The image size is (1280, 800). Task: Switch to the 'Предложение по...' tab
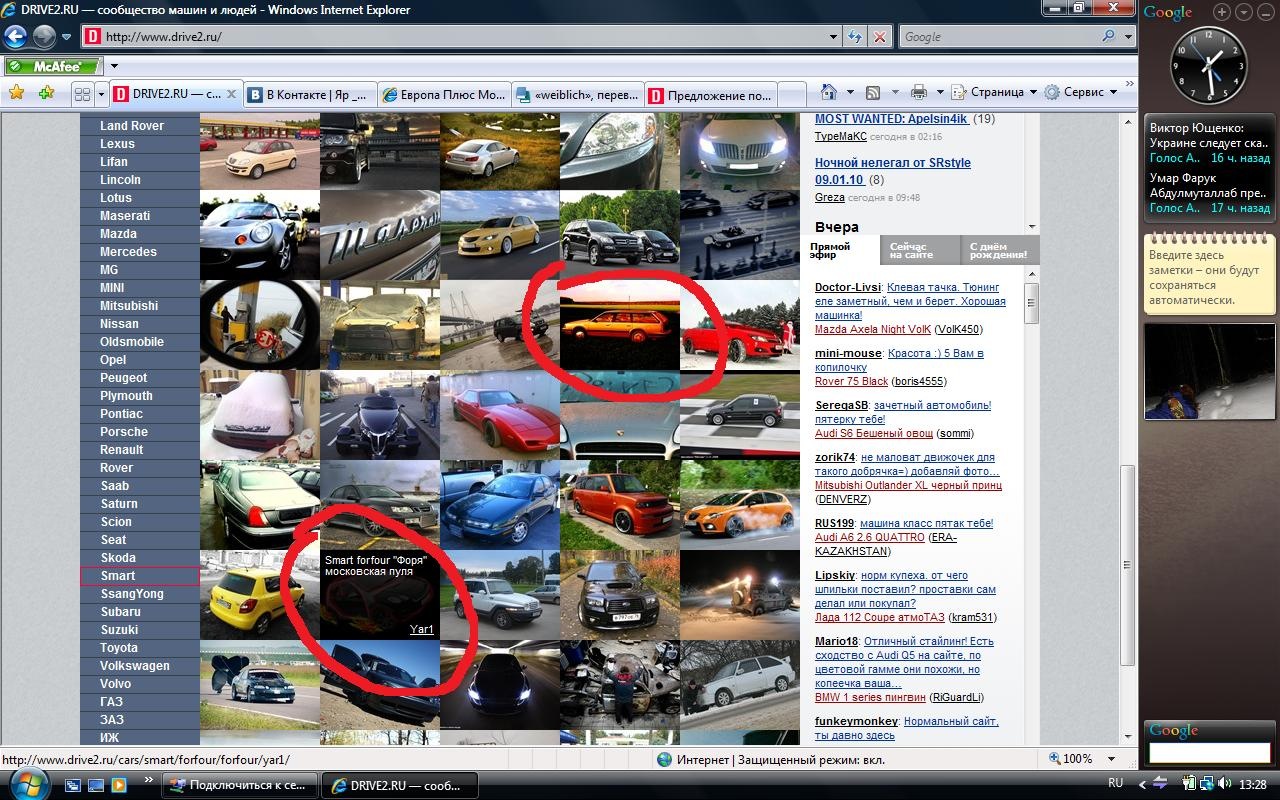[x=711, y=94]
